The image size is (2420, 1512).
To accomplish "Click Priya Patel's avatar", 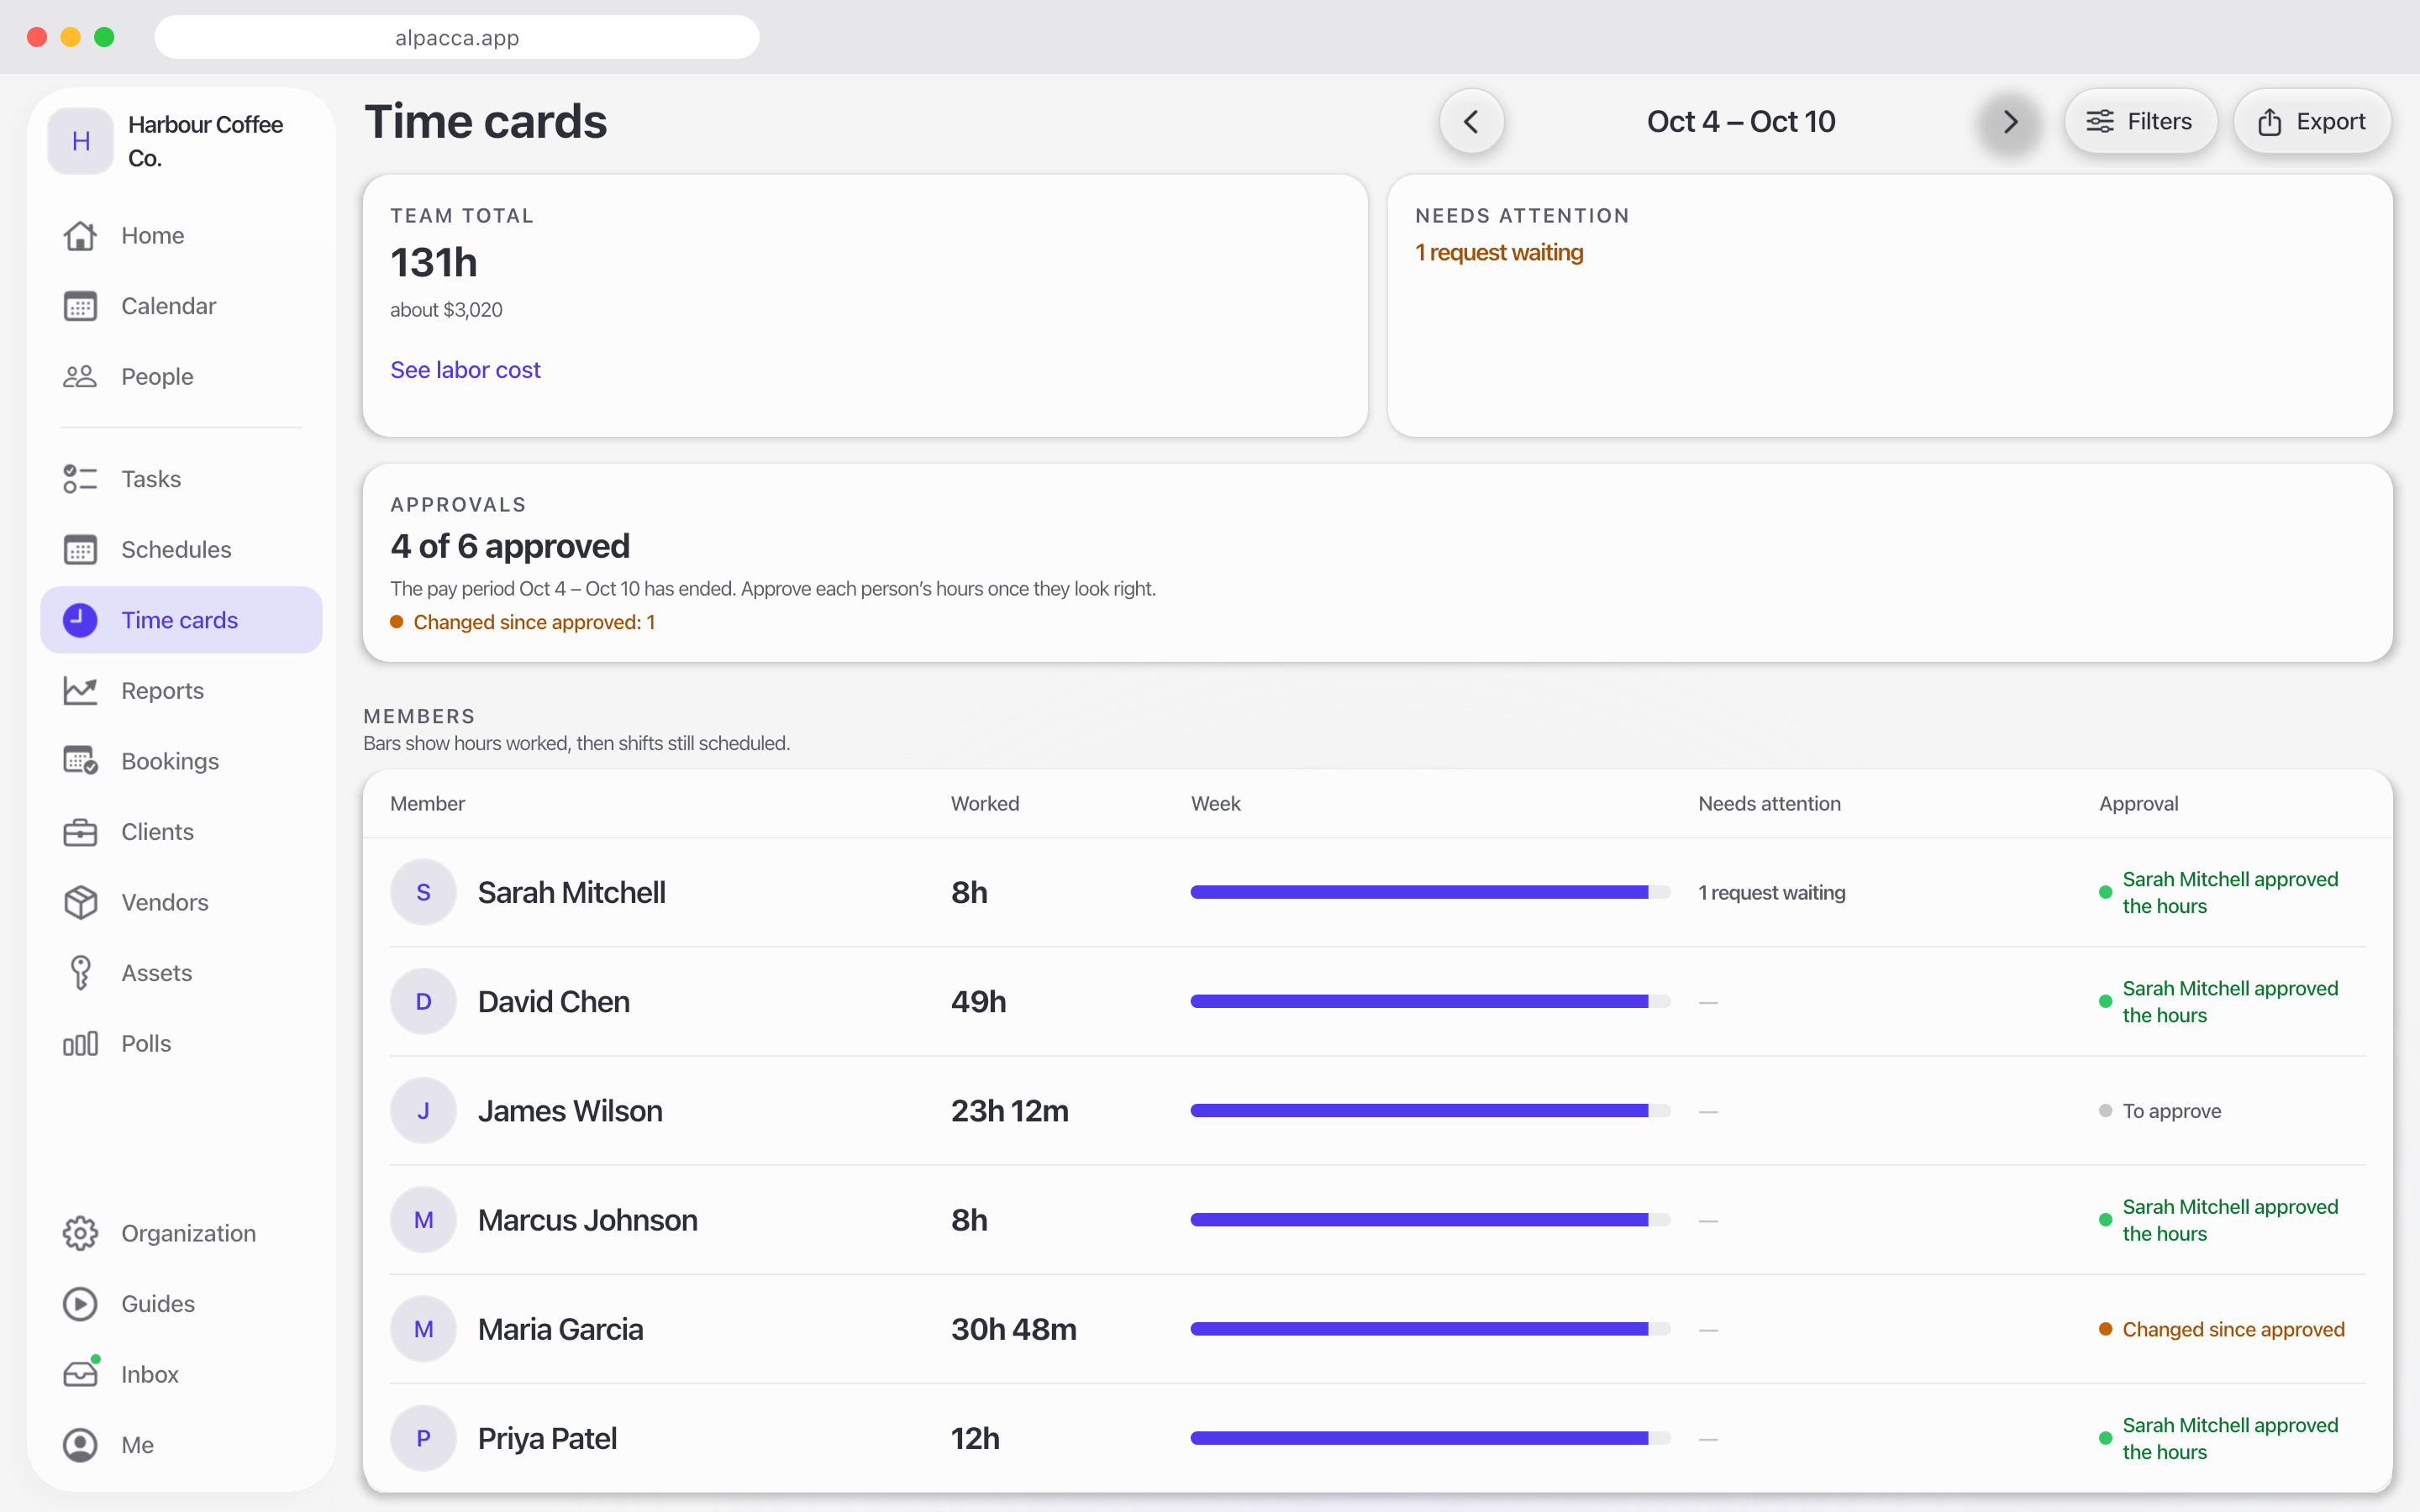I will (423, 1438).
